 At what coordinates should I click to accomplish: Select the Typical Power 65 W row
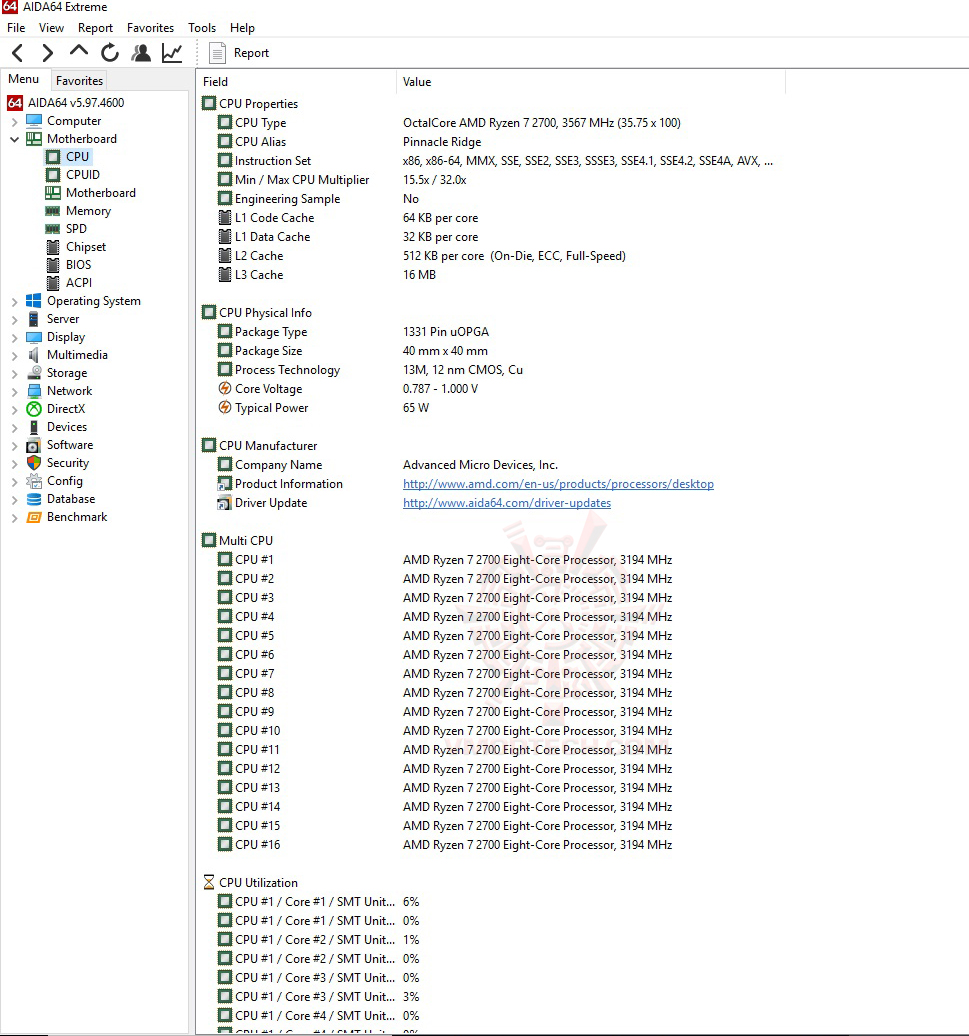point(324,408)
